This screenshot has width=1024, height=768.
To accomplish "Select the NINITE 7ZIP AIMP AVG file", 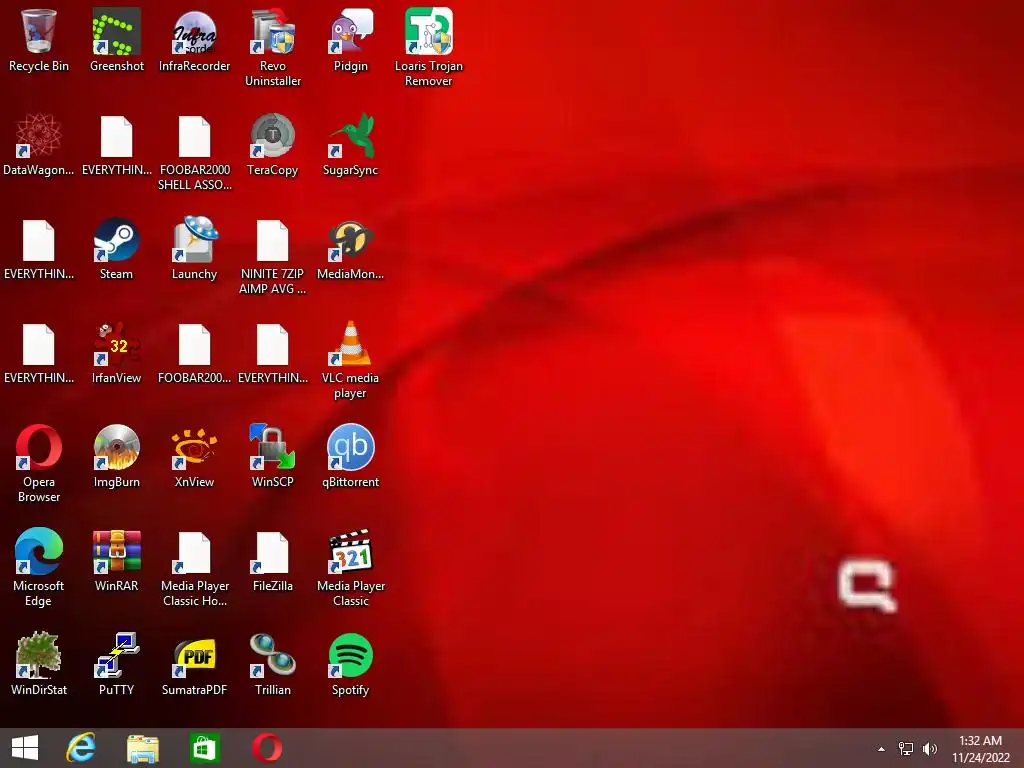I will [x=272, y=257].
